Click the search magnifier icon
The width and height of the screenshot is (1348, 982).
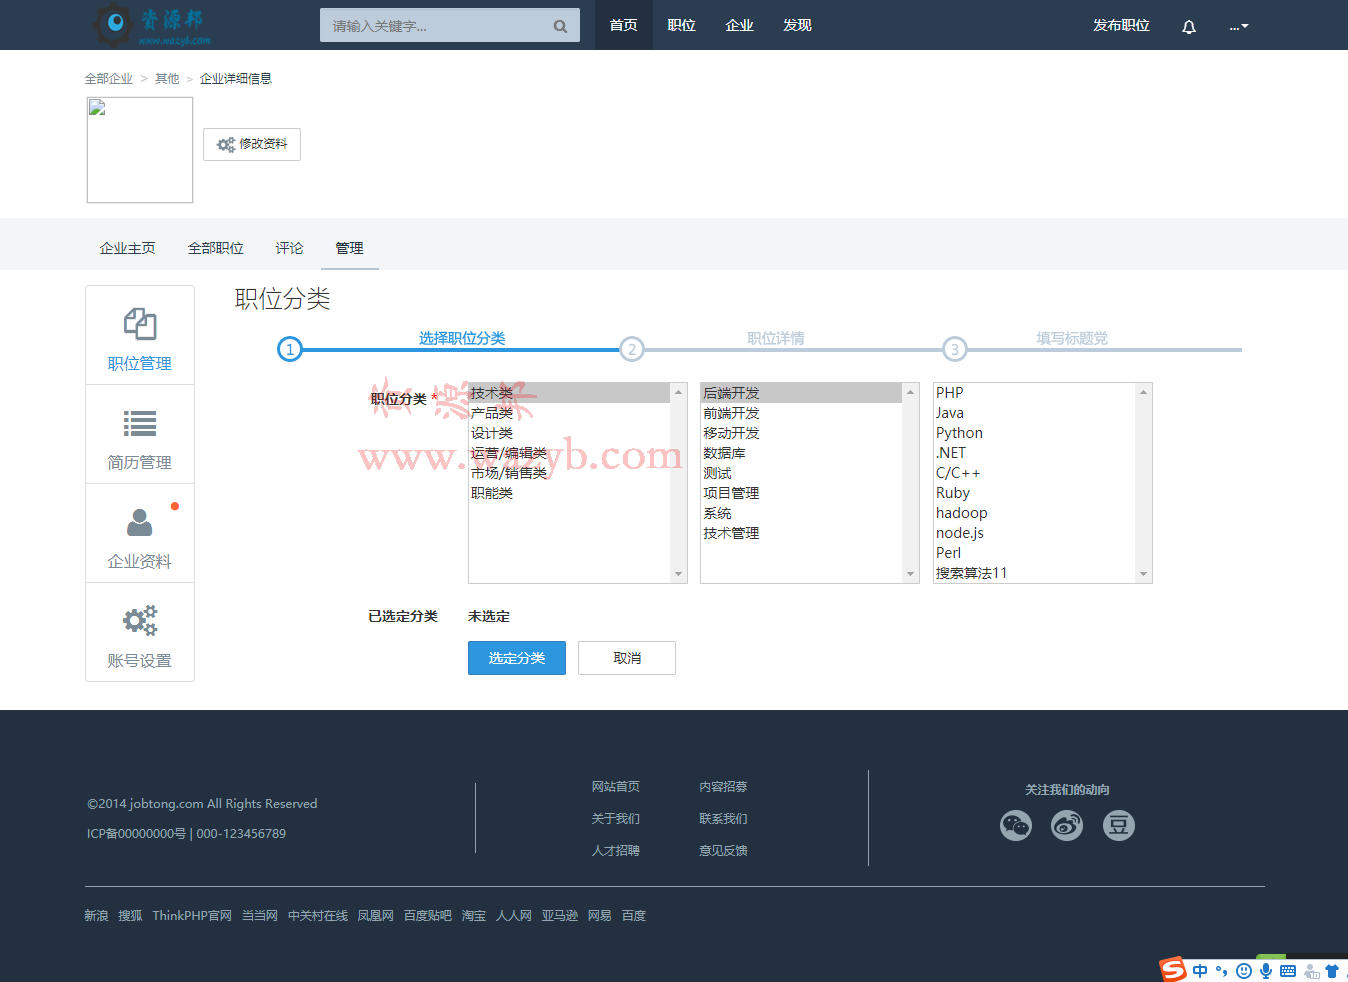click(560, 26)
